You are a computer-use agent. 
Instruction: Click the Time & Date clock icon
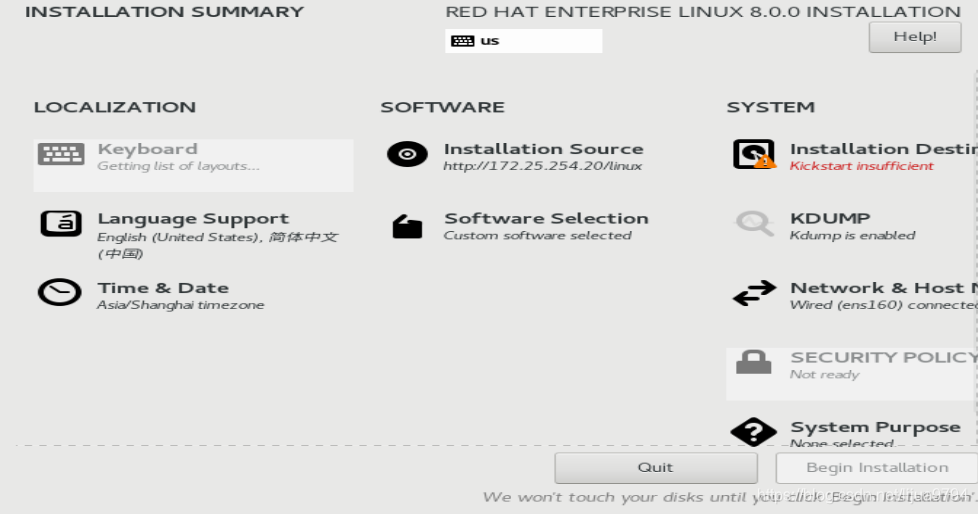point(60,292)
